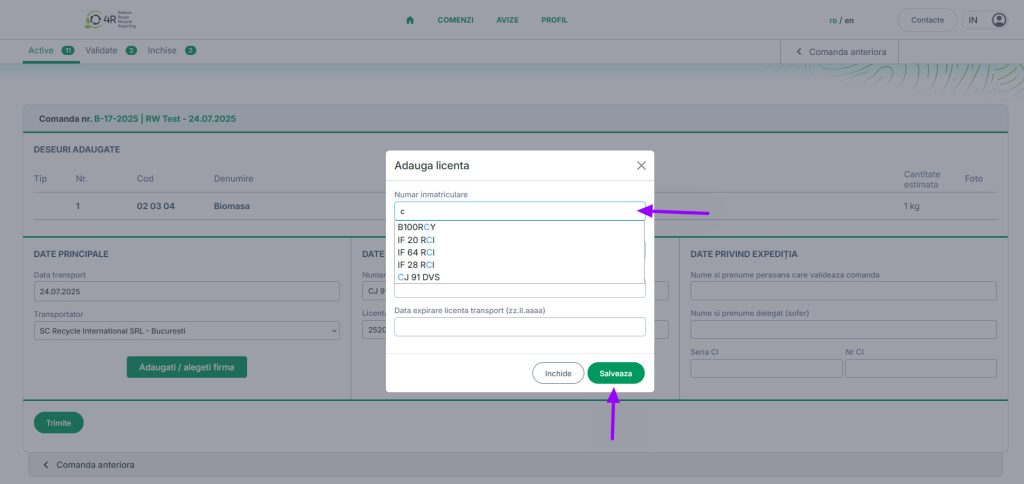
Task: Open the AVIZE menu
Action: [507, 20]
